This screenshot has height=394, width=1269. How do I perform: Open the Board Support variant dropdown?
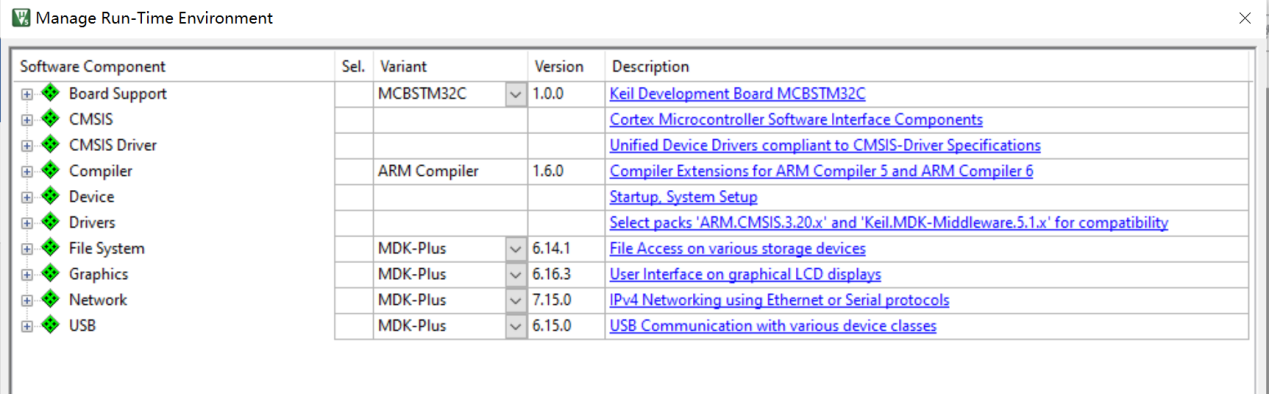[516, 94]
